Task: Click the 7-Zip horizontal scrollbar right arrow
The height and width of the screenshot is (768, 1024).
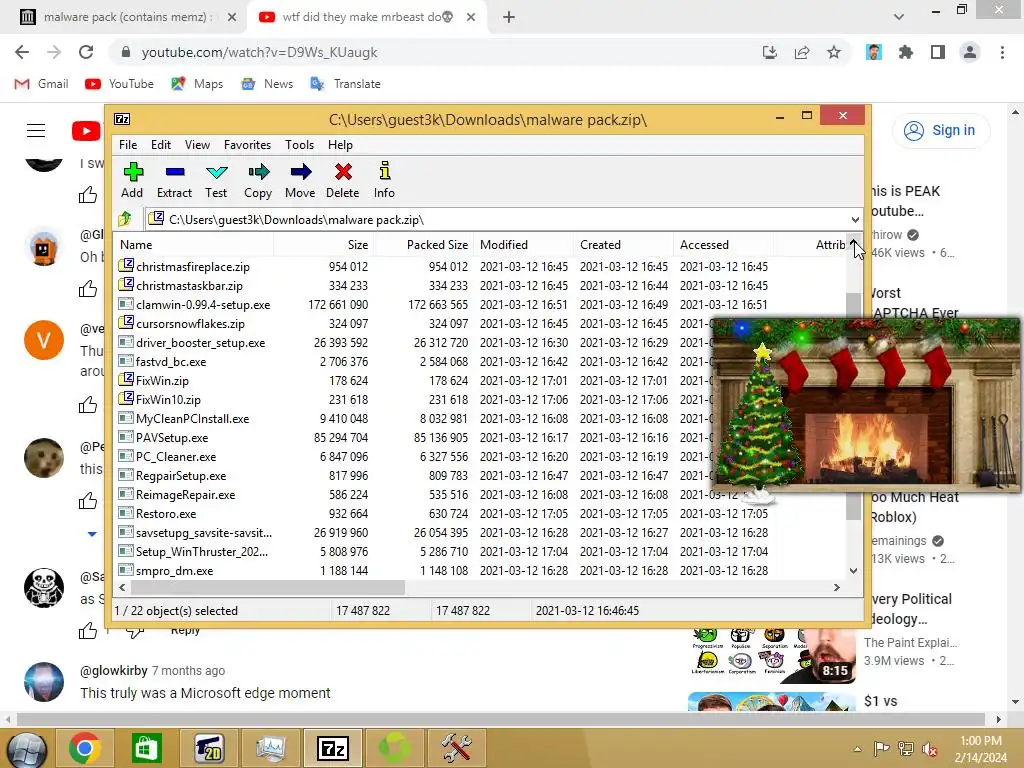Action: click(837, 587)
